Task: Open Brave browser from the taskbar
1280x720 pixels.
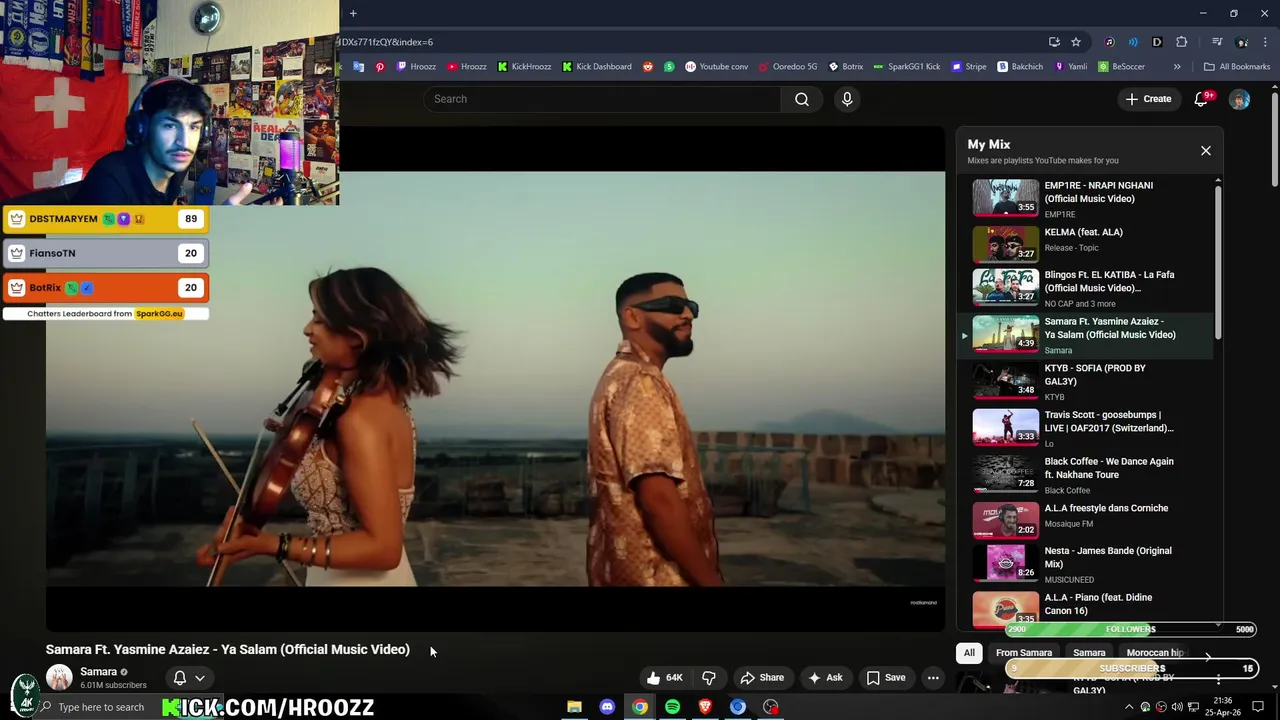Action: click(705, 707)
